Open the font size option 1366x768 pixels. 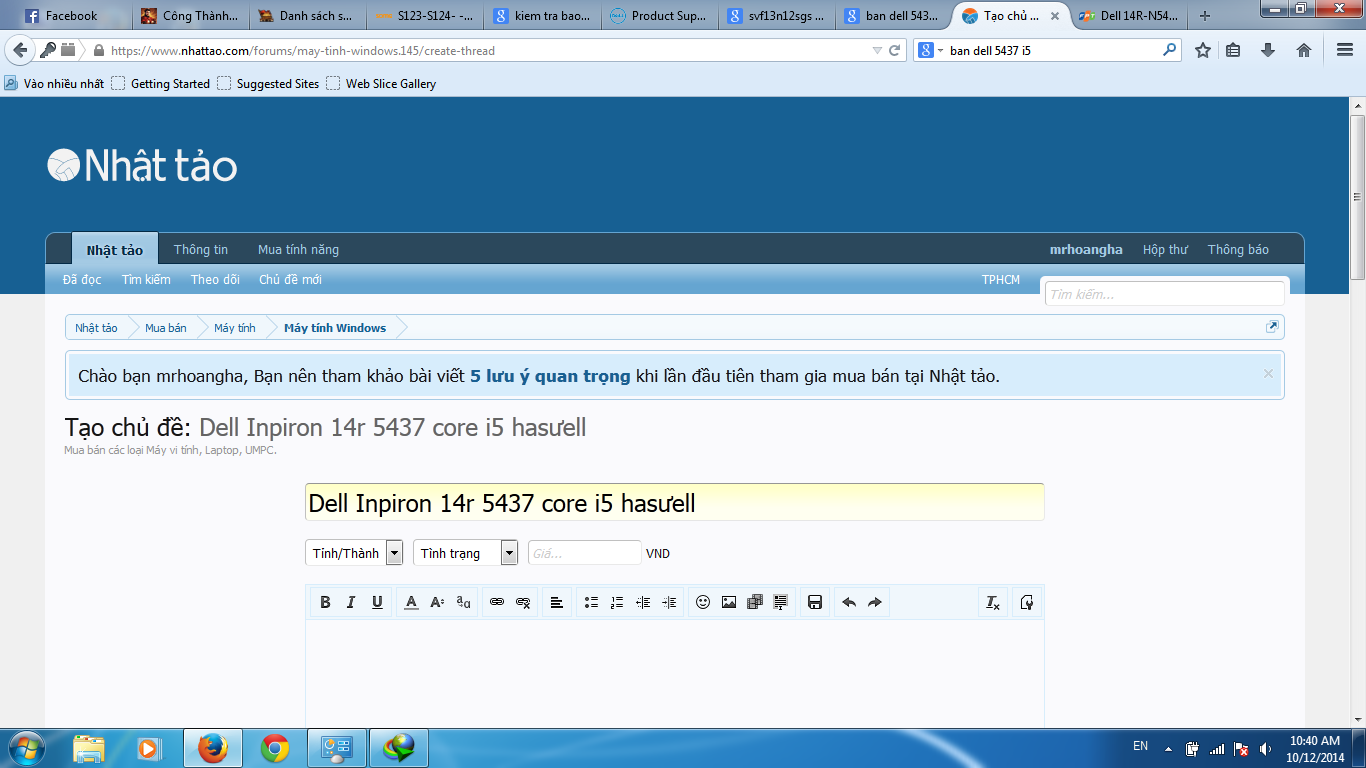pos(437,602)
